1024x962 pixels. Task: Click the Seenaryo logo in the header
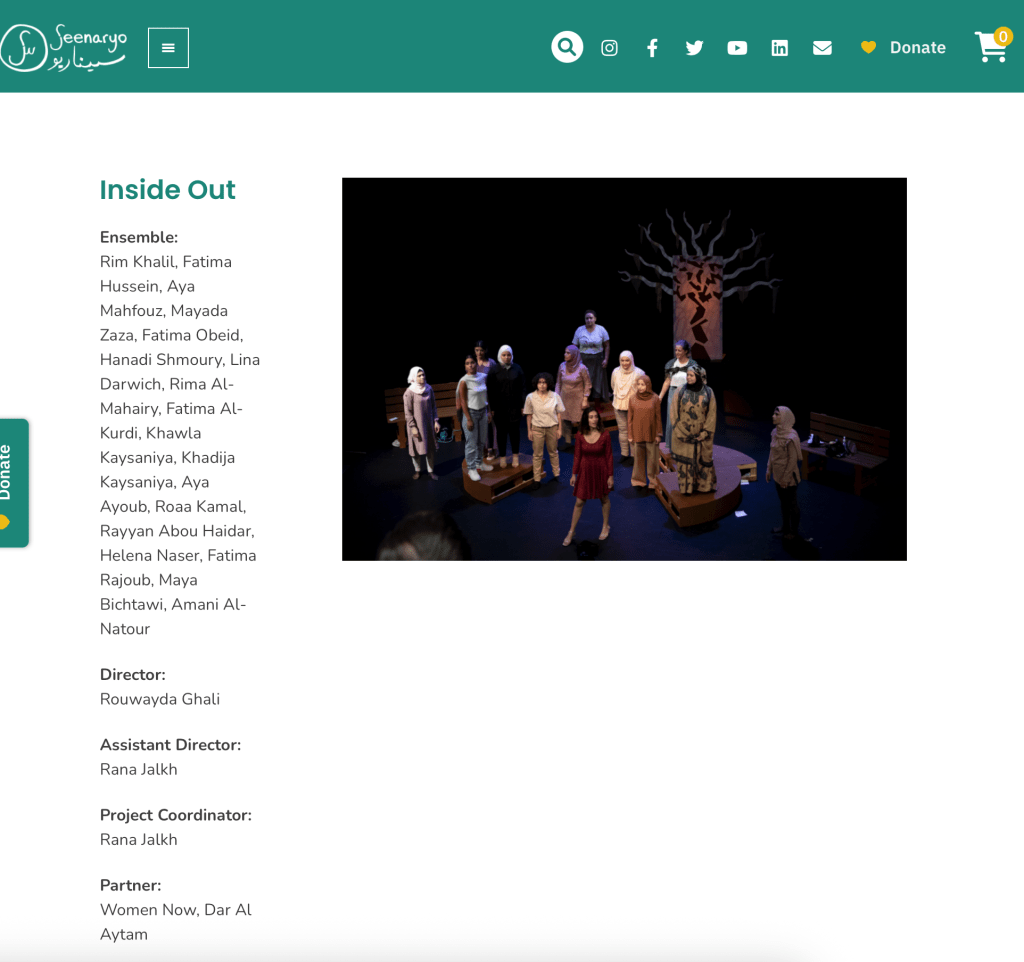[63, 47]
